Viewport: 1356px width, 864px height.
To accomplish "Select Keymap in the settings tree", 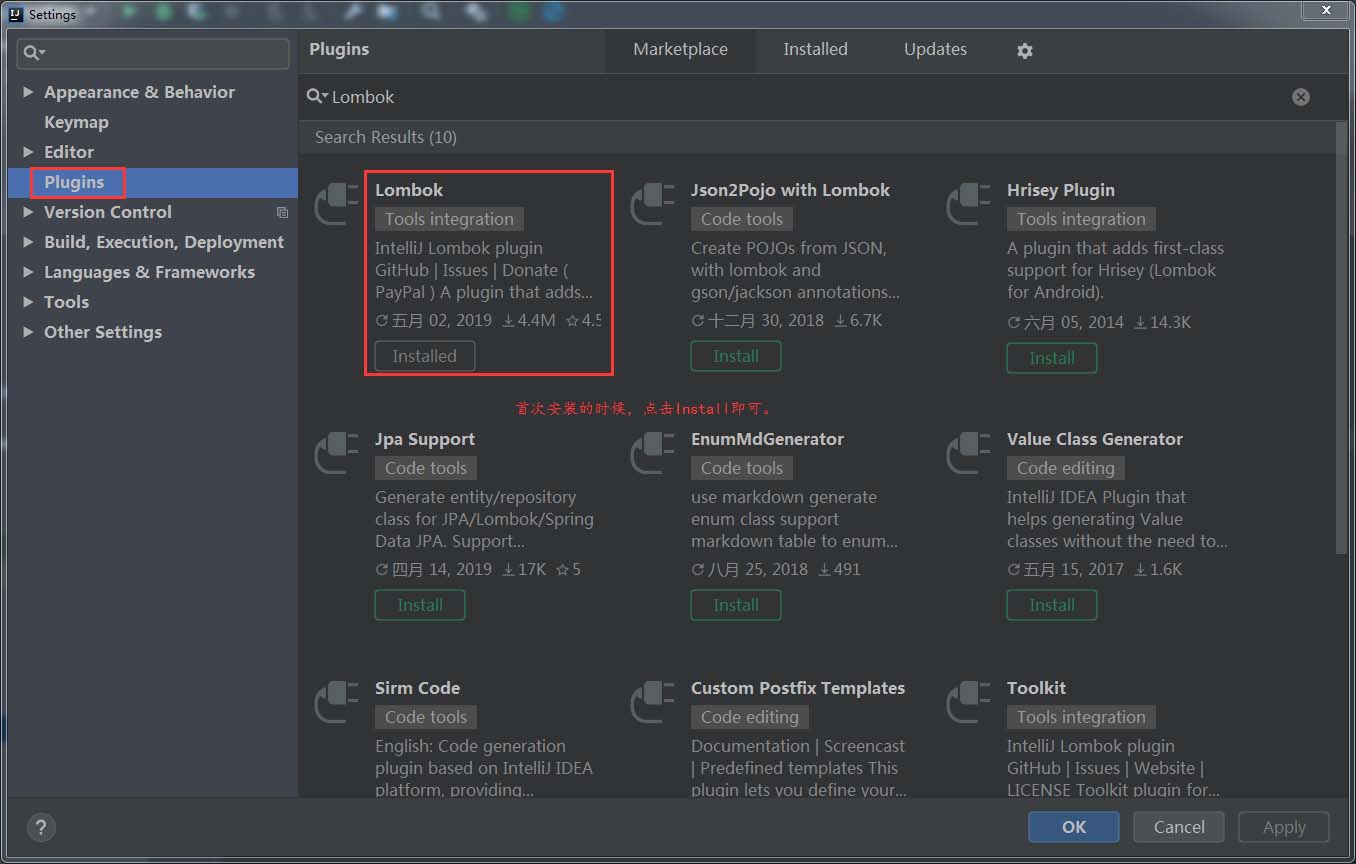I will (x=152, y=122).
